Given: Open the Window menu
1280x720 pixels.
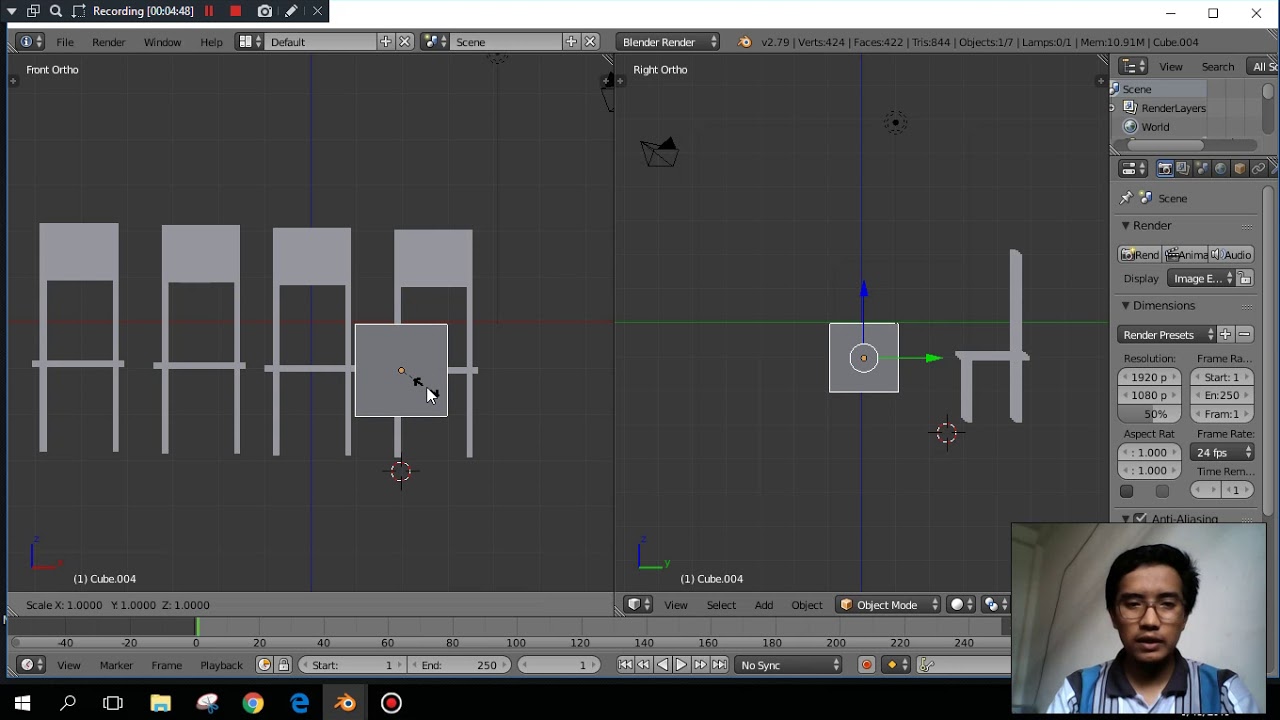Looking at the screenshot, I should [x=162, y=42].
